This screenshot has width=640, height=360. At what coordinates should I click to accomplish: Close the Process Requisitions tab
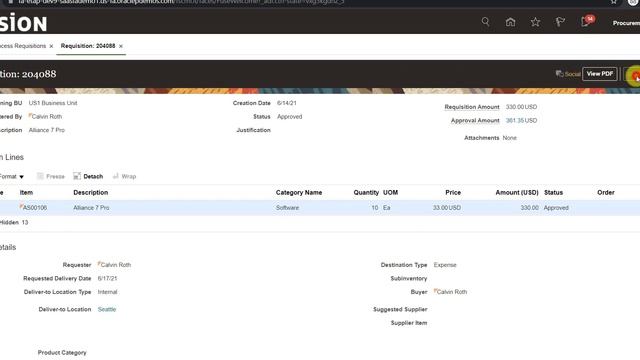coord(51,46)
